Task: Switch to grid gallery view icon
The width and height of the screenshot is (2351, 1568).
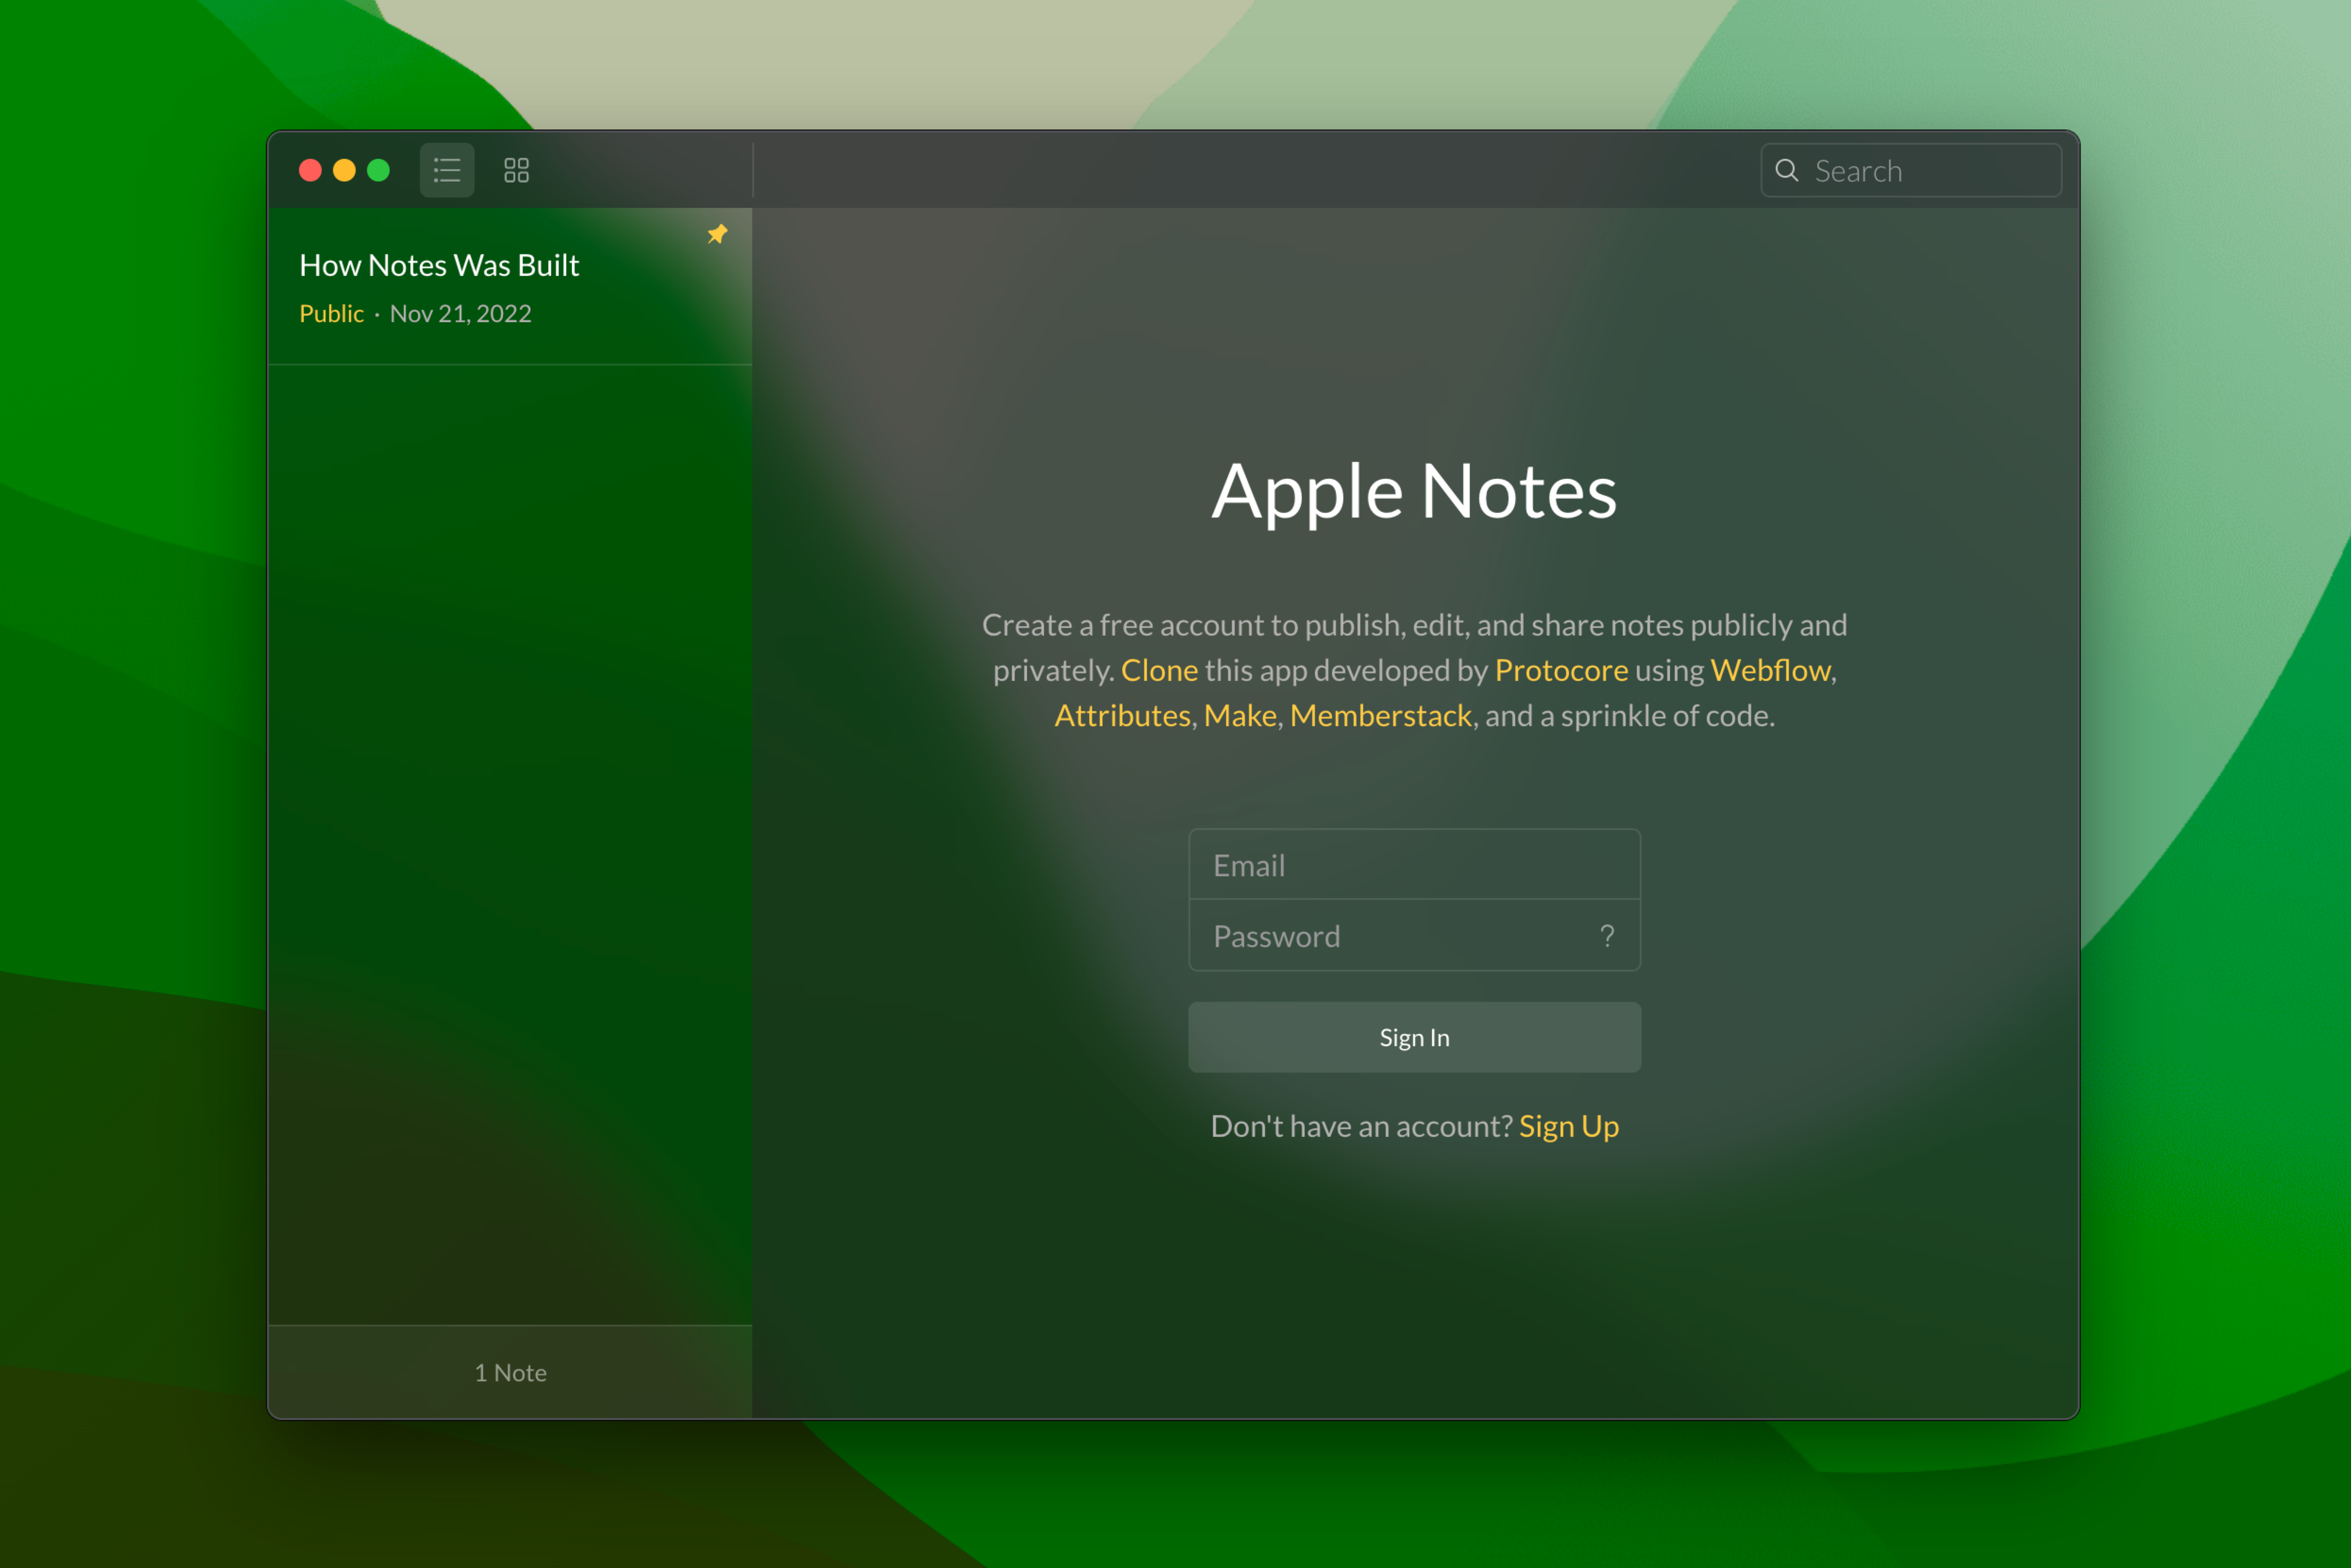Action: click(x=516, y=170)
